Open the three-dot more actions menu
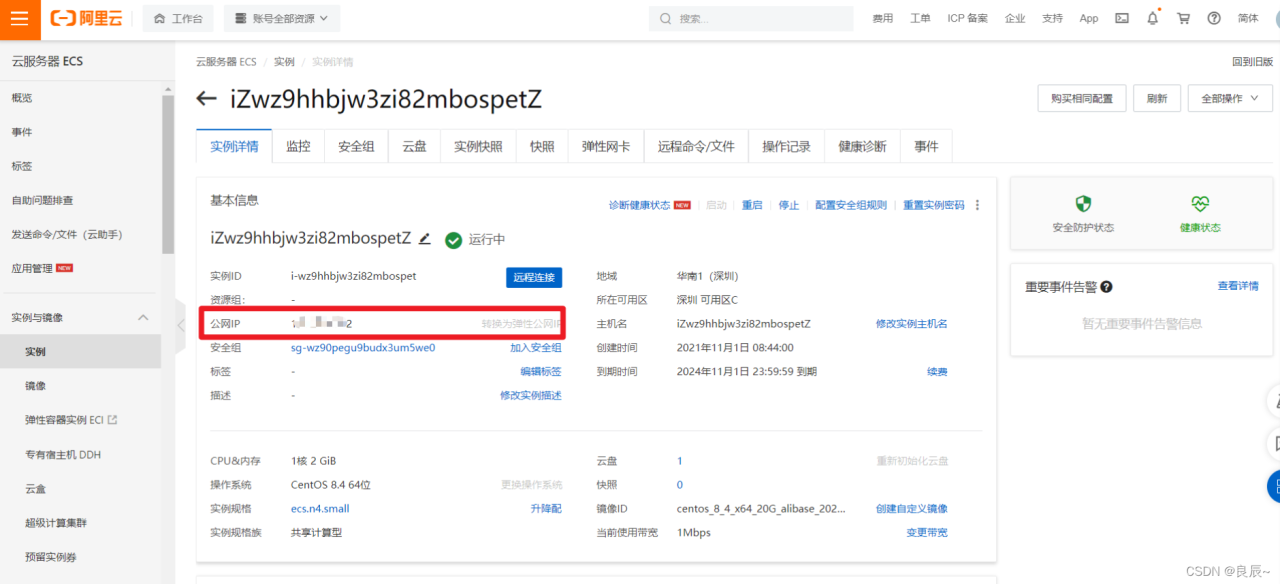The image size is (1280, 584). coord(978,205)
